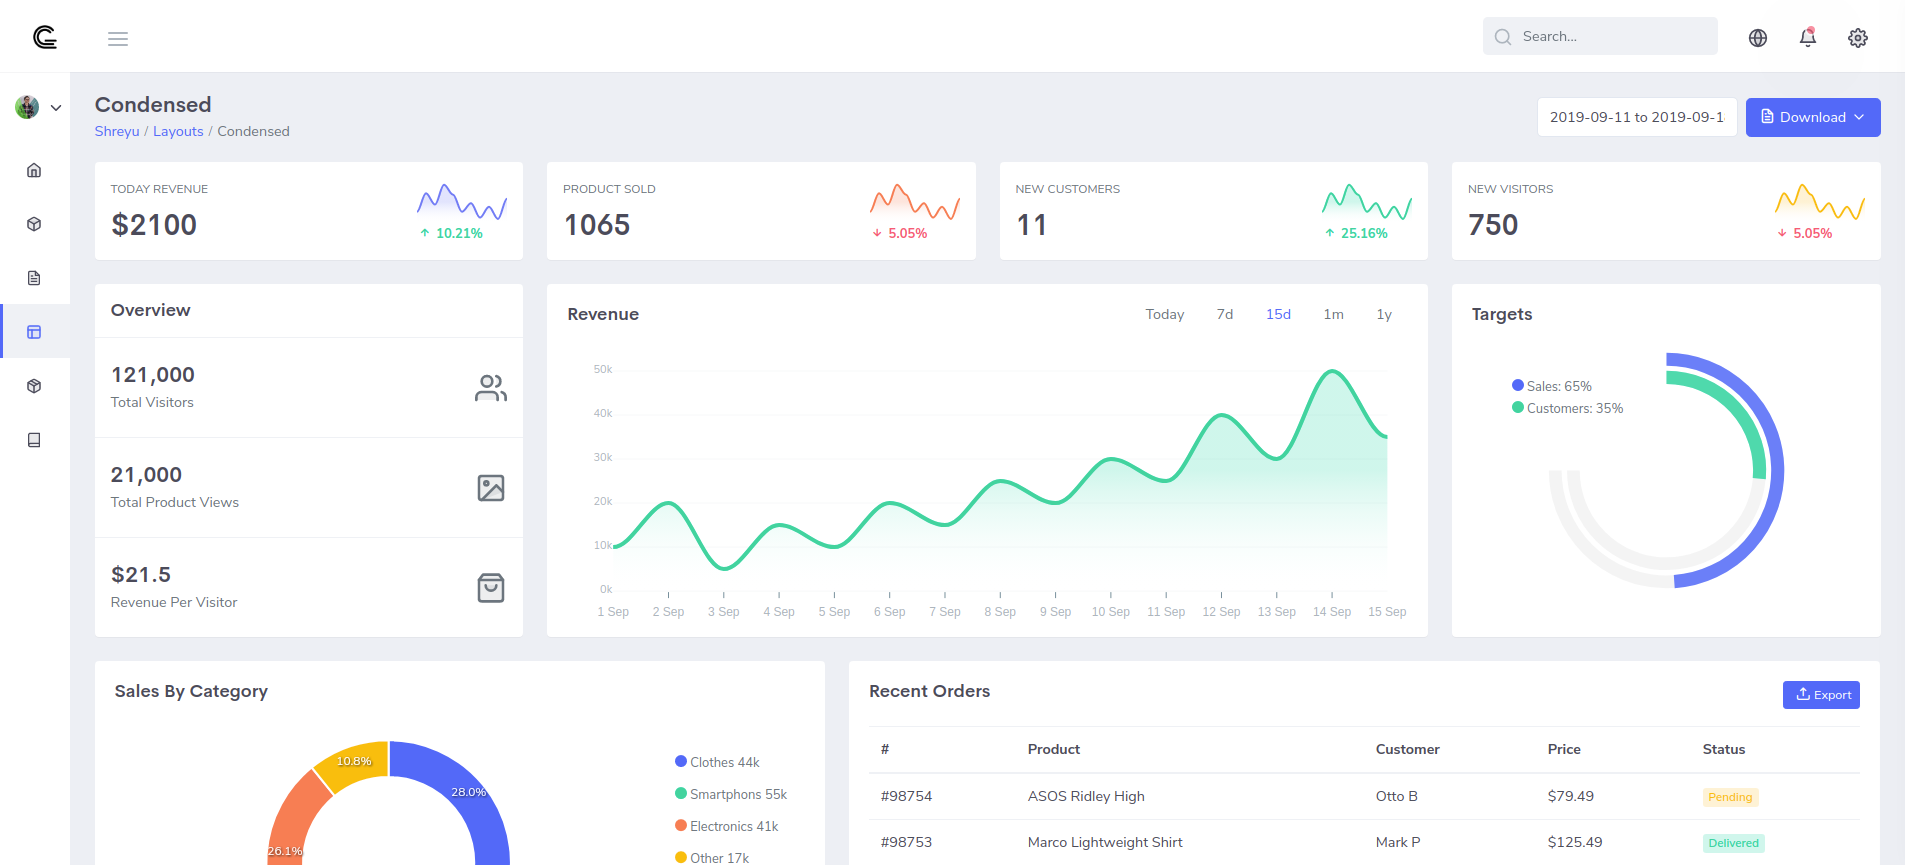The image size is (1905, 865).
Task: Click the Revenue Per Visitor bag icon
Action: (x=491, y=588)
